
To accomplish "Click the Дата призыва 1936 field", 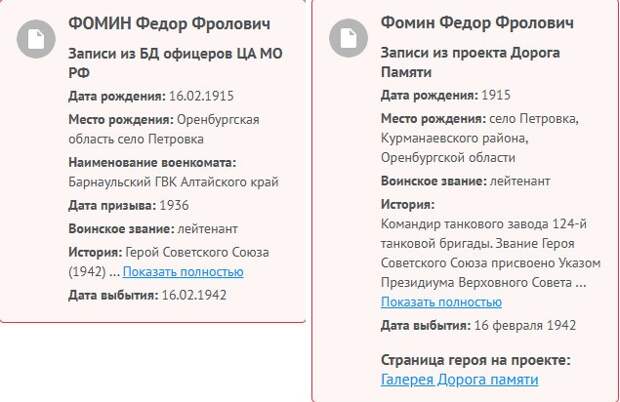I will pyautogui.click(x=129, y=206).
